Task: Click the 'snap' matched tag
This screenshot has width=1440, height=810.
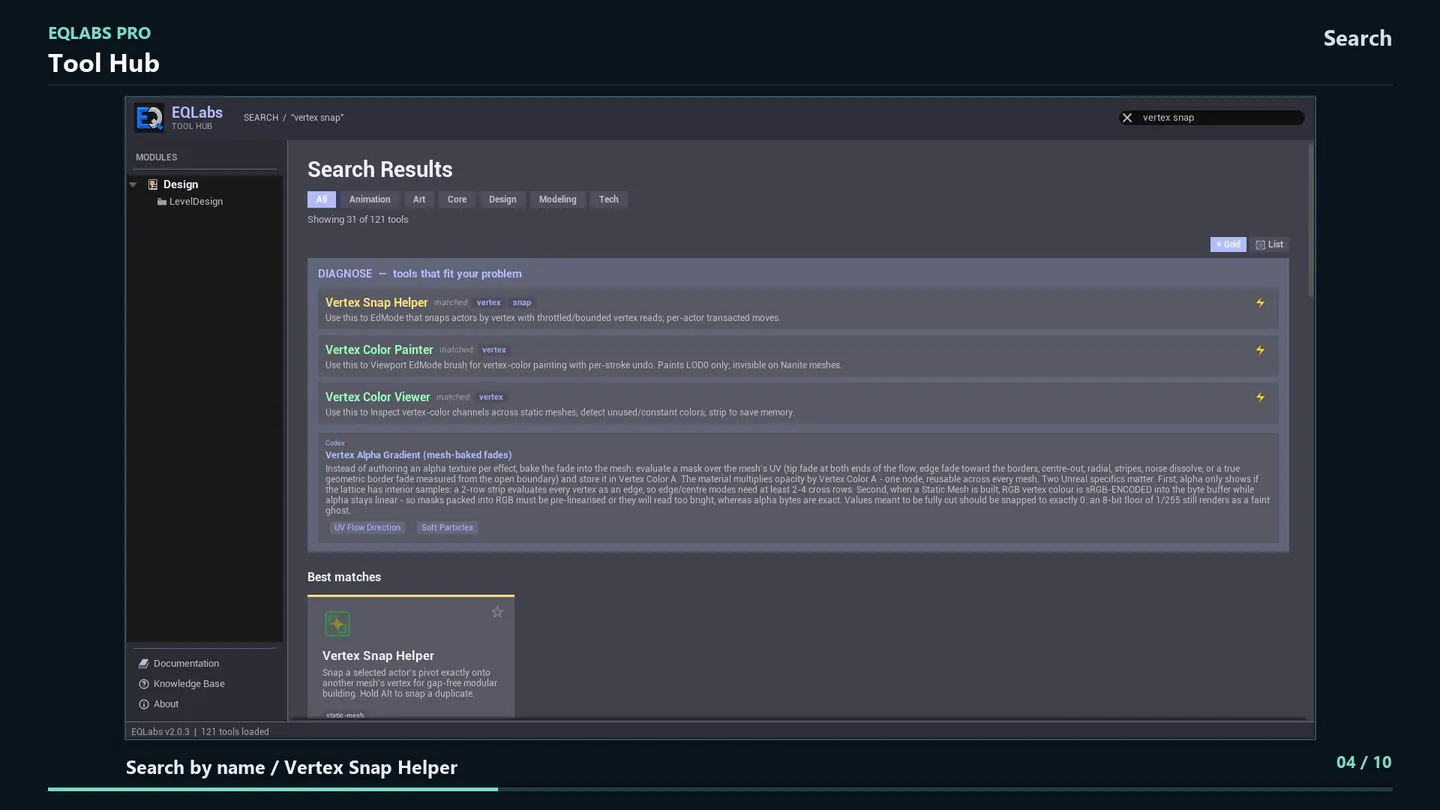Action: (x=522, y=303)
